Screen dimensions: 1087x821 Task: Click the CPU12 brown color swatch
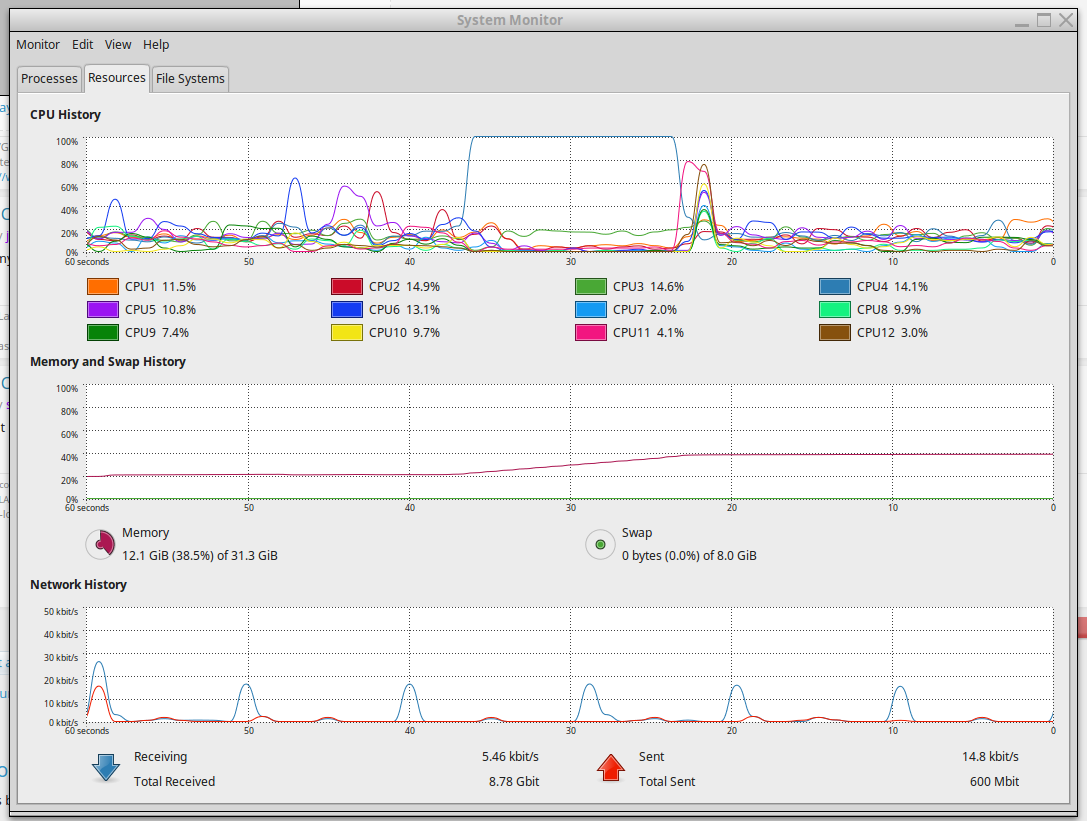coord(835,332)
